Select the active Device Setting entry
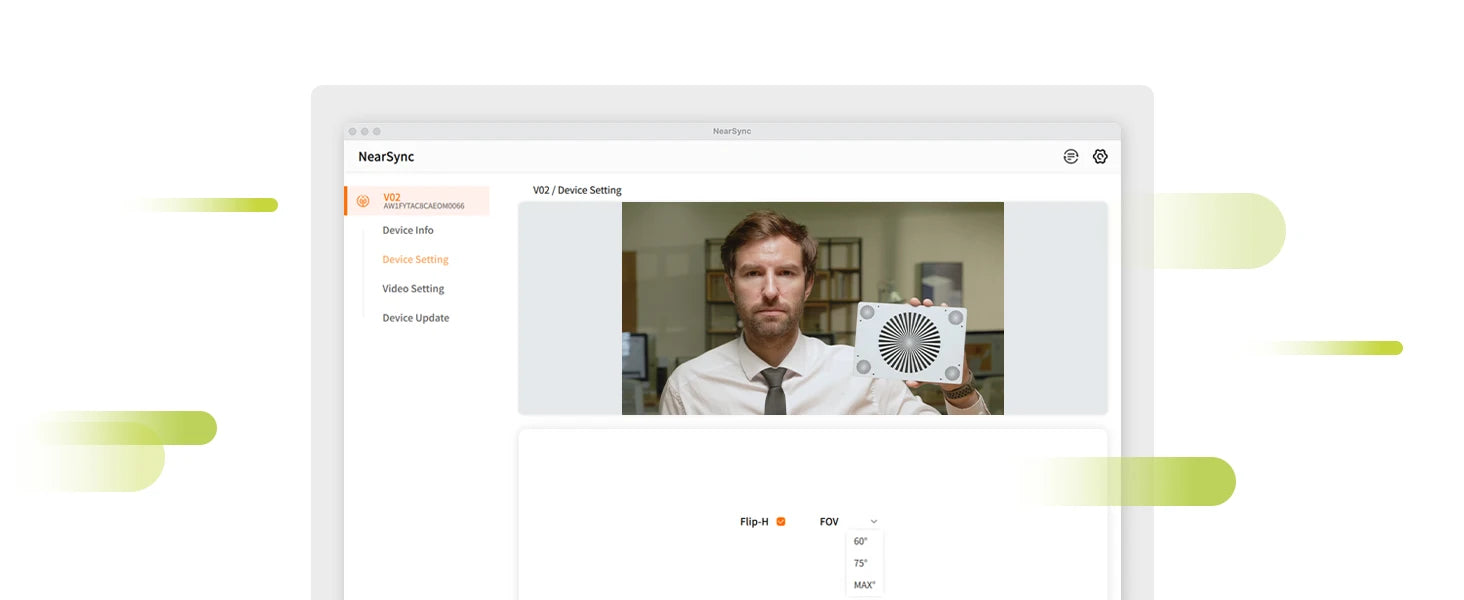Viewport: 1464px width, 600px height. point(414,259)
